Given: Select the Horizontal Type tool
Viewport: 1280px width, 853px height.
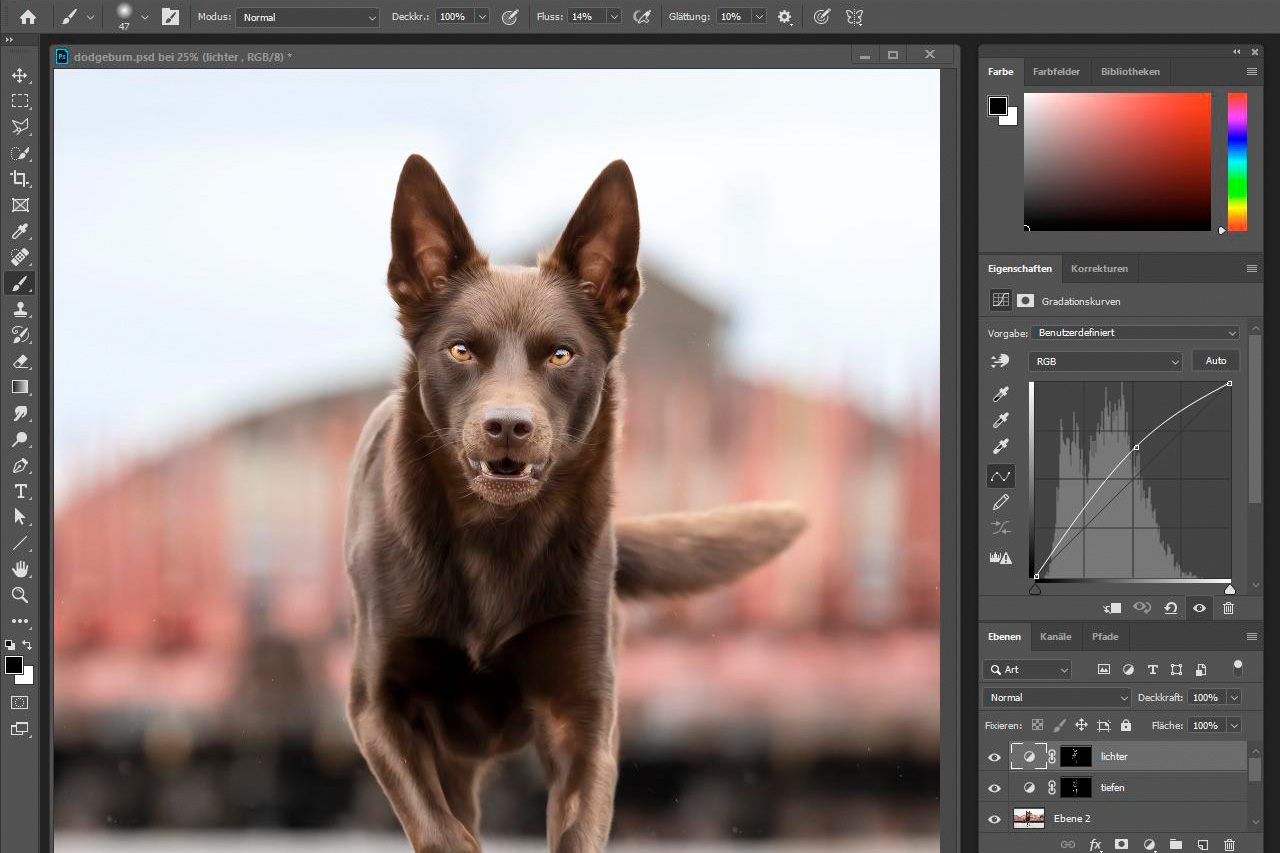Looking at the screenshot, I should [x=20, y=491].
